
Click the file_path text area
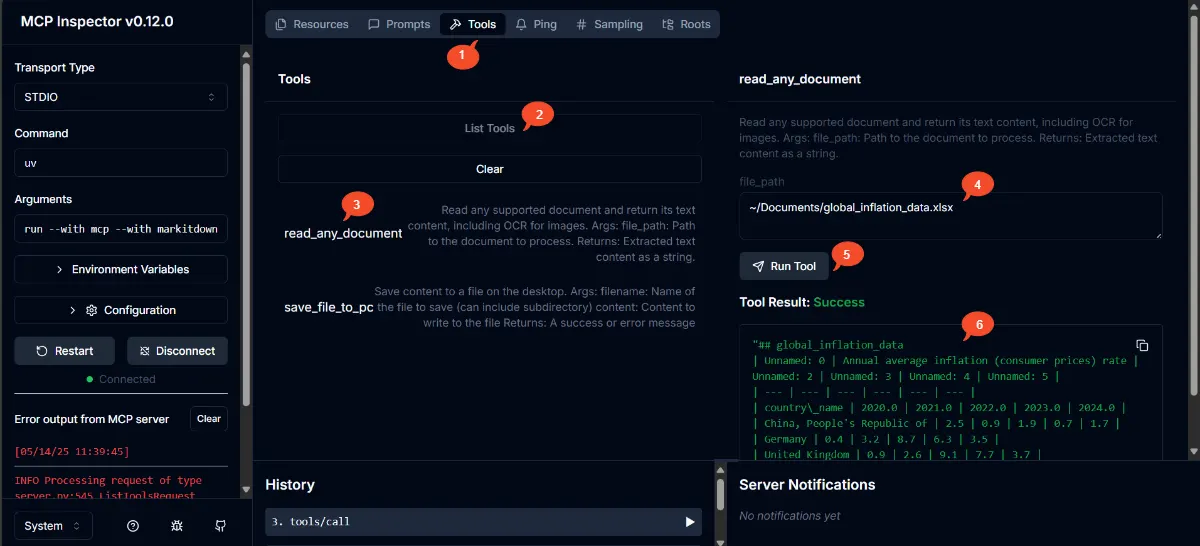[951, 216]
